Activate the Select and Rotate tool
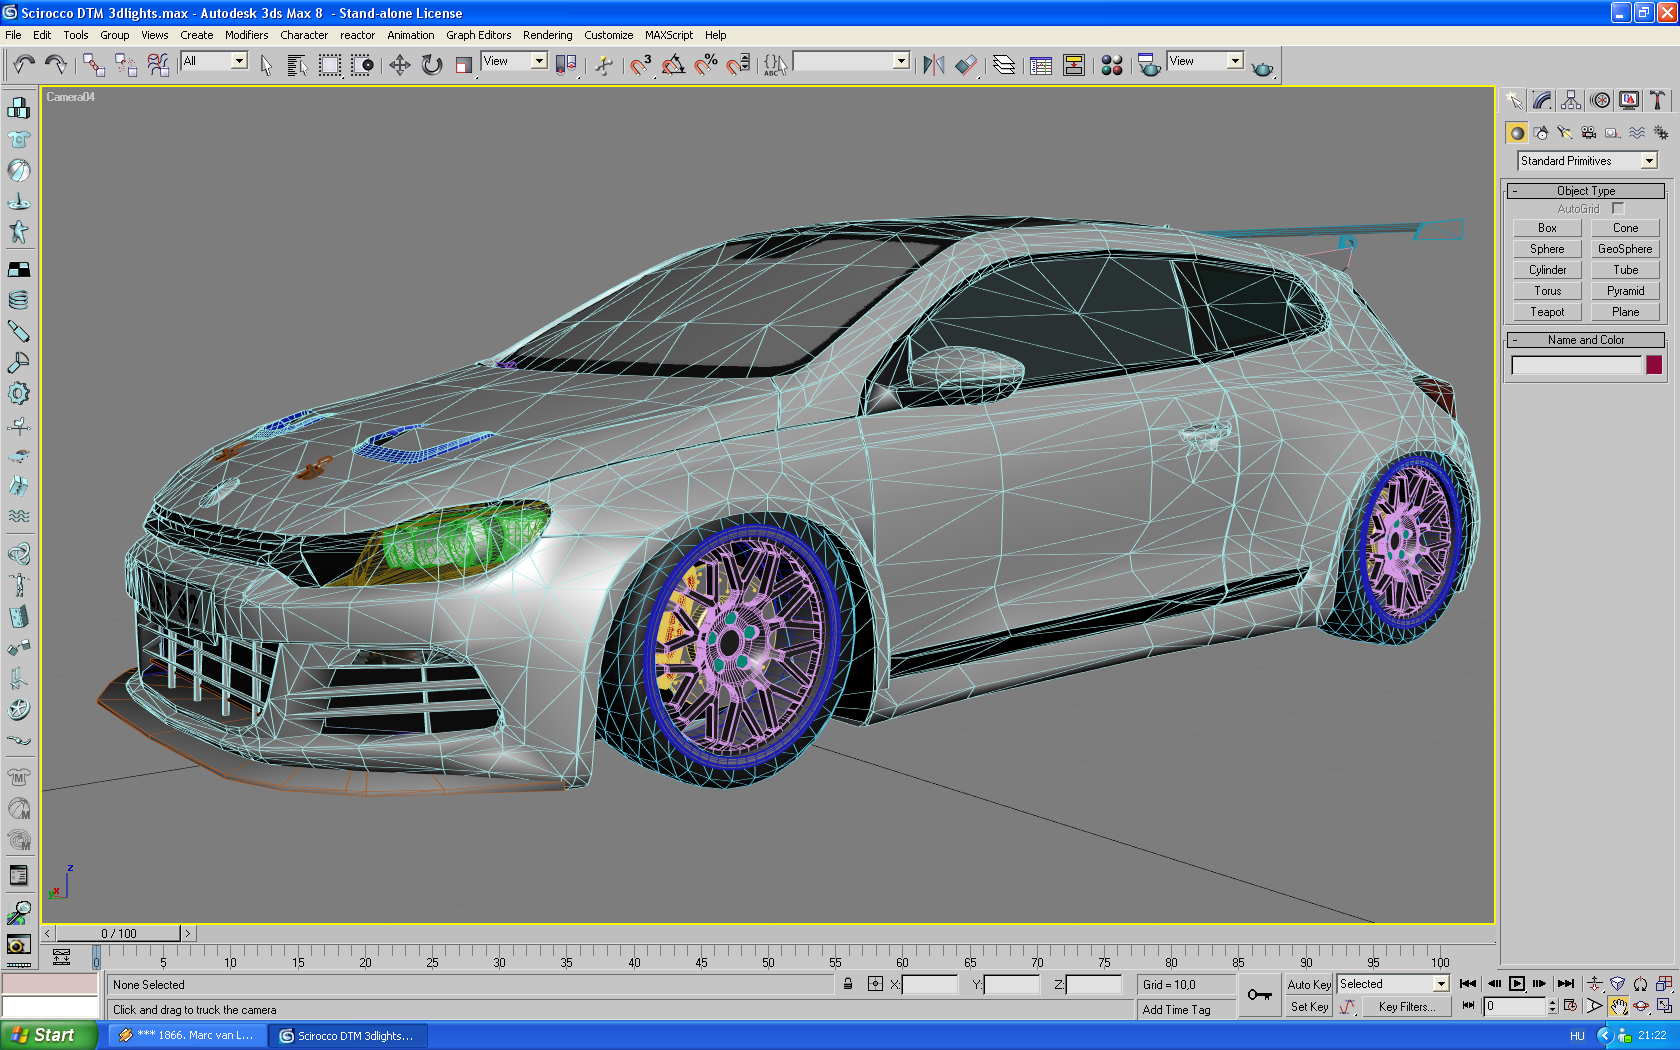The image size is (1680, 1050). 431,65
